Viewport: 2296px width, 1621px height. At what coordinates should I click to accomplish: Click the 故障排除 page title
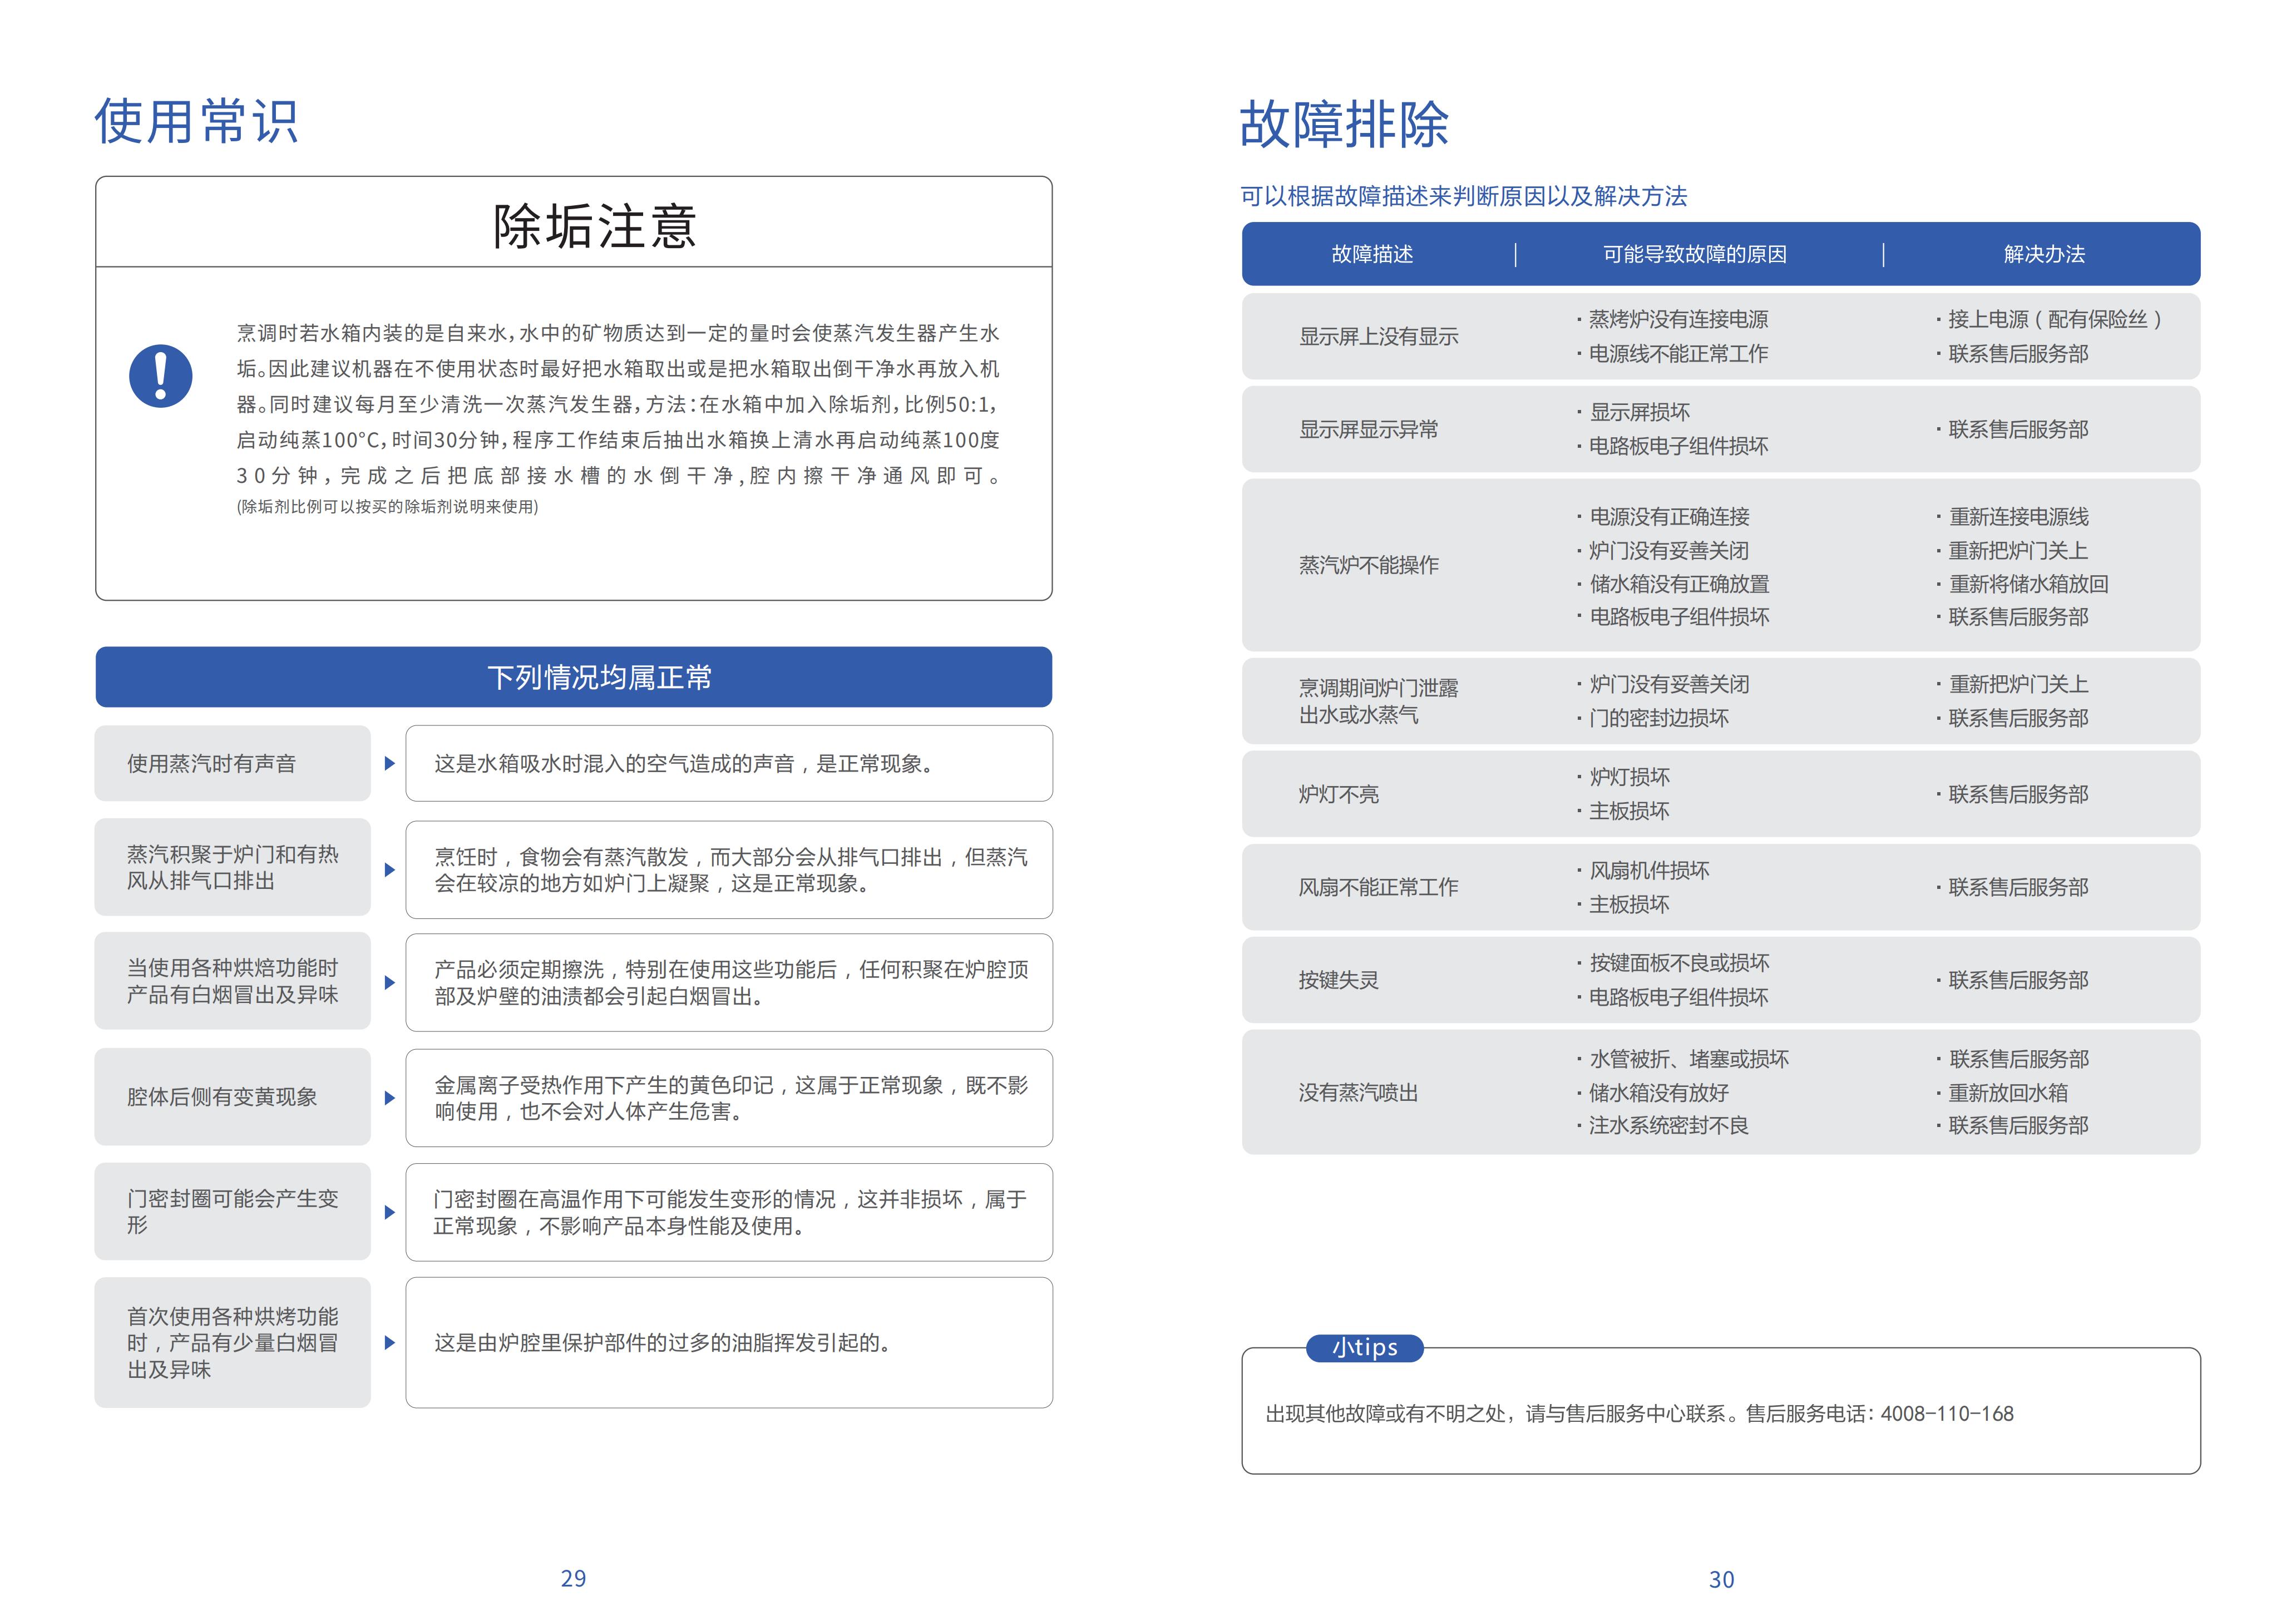(1343, 124)
